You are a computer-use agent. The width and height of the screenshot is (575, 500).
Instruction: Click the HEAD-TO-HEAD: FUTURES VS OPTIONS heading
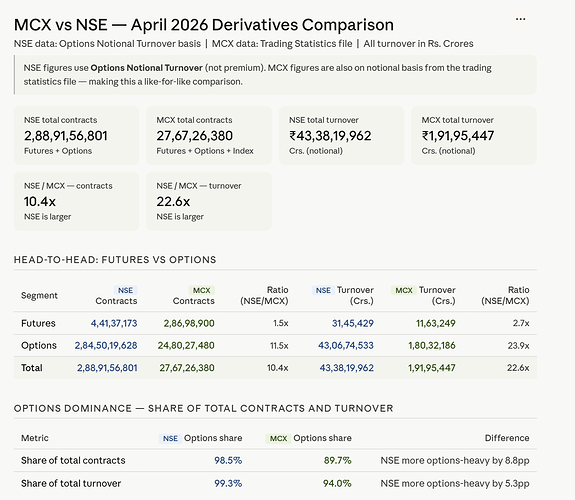115,260
